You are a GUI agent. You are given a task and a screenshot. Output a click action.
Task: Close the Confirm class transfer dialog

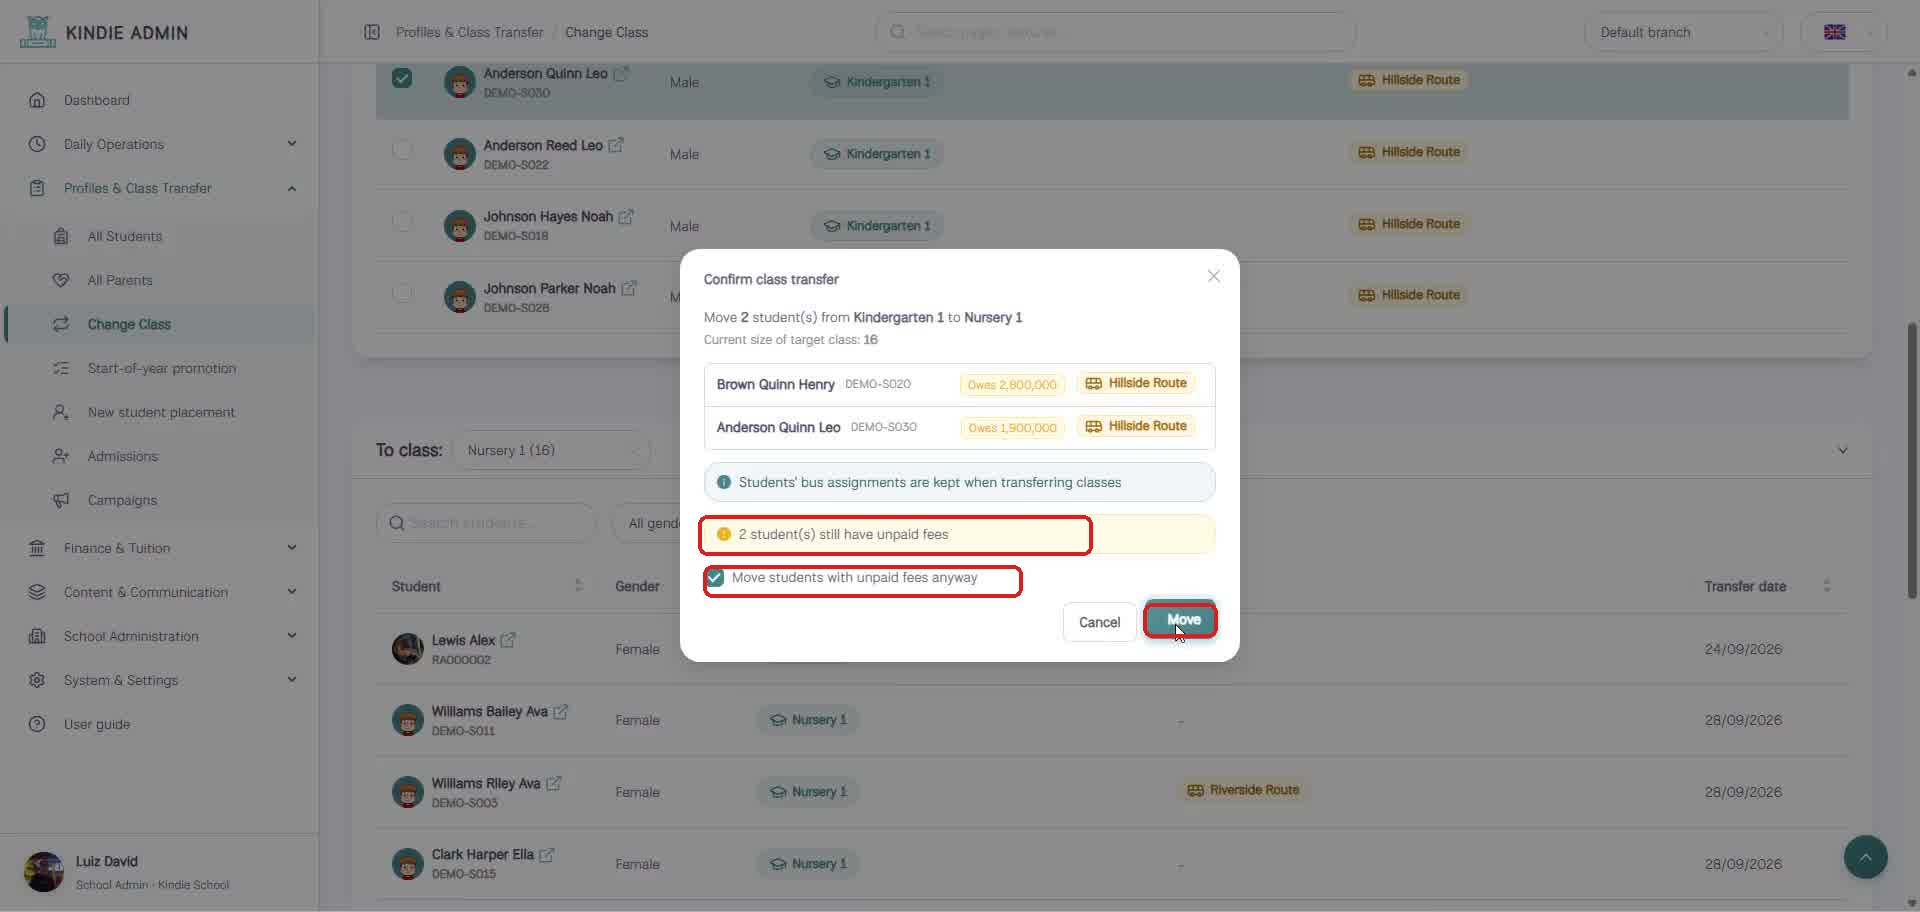point(1213,276)
